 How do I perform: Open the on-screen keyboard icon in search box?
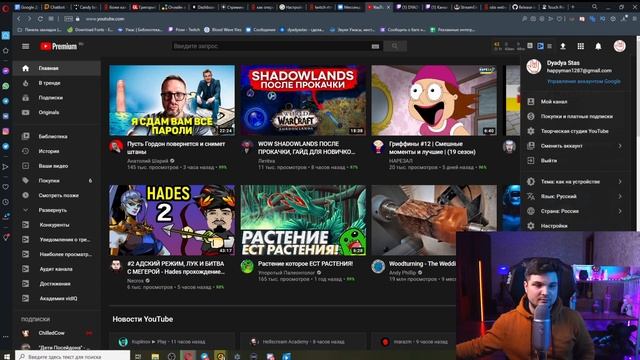click(375, 46)
